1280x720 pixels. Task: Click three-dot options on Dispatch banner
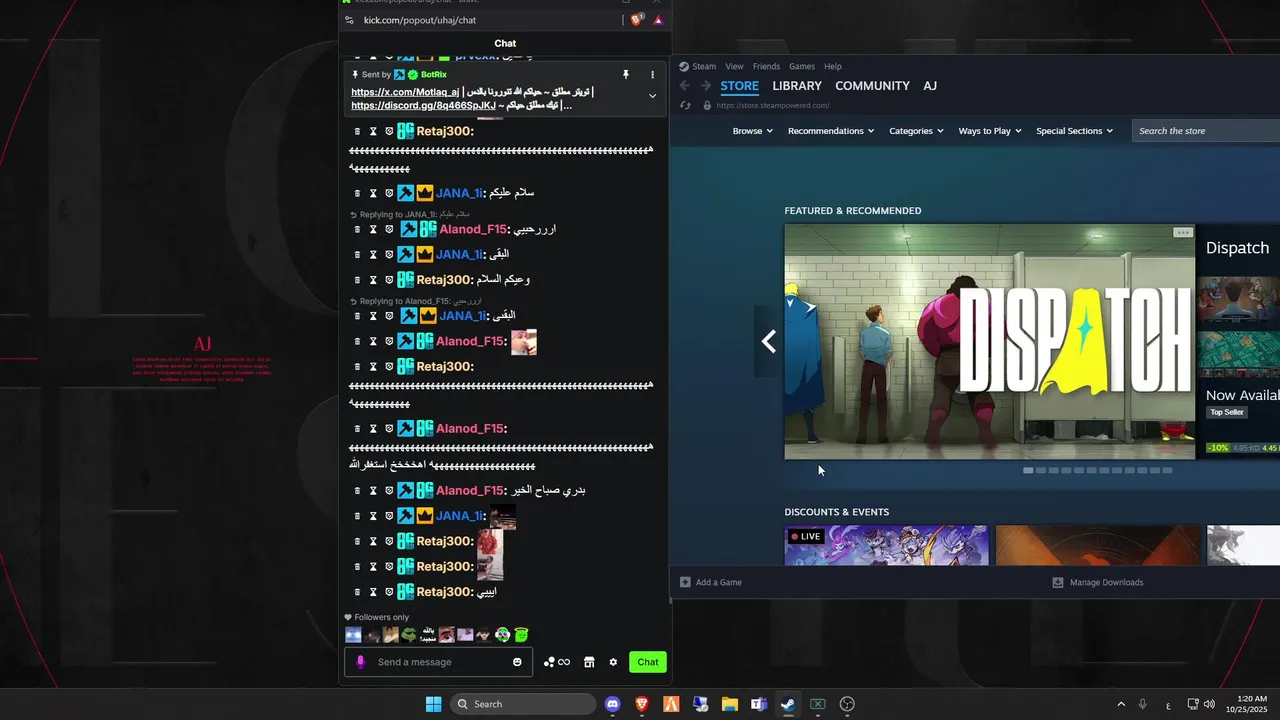click(1183, 232)
